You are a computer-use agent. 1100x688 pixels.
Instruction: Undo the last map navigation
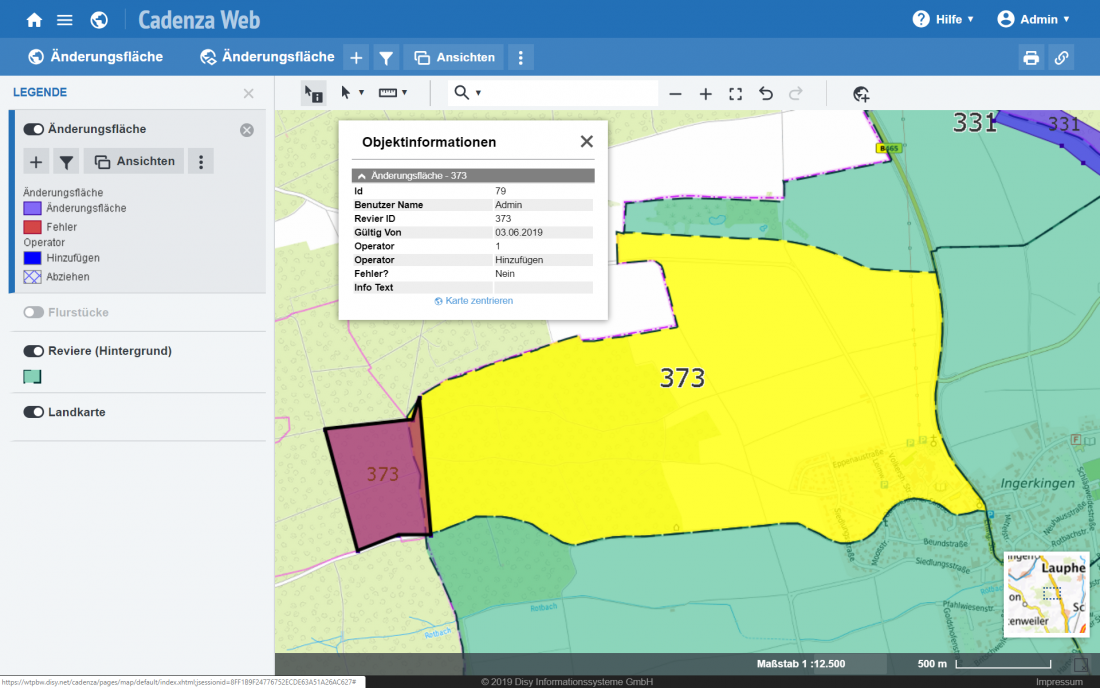pyautogui.click(x=766, y=94)
